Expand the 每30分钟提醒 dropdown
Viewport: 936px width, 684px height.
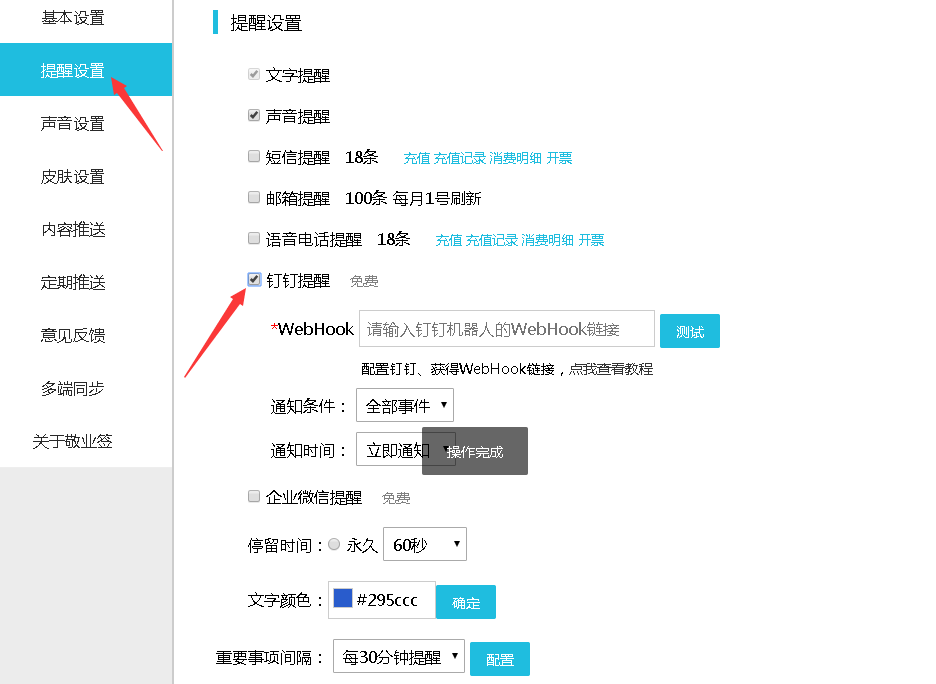point(399,657)
